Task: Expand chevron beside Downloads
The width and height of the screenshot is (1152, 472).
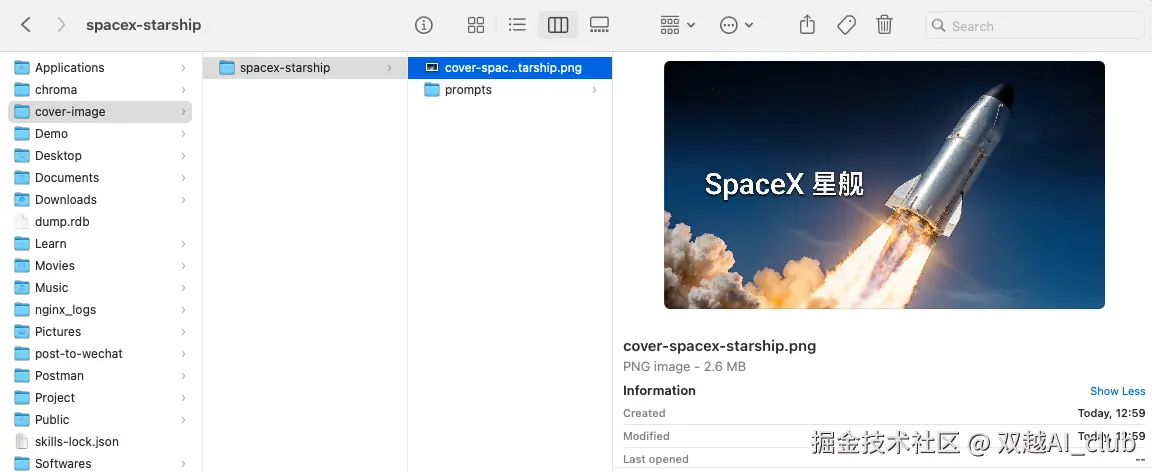Action: 183,200
